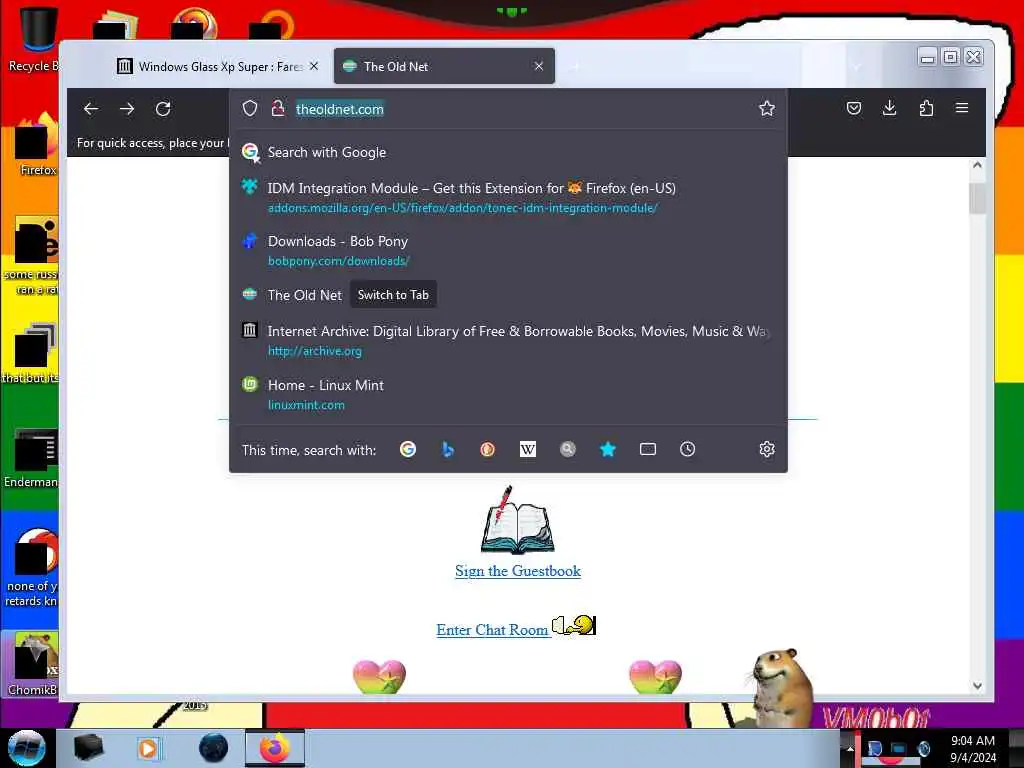1024x768 pixels.
Task: Open the Windows Start orb
Action: click(x=26, y=748)
